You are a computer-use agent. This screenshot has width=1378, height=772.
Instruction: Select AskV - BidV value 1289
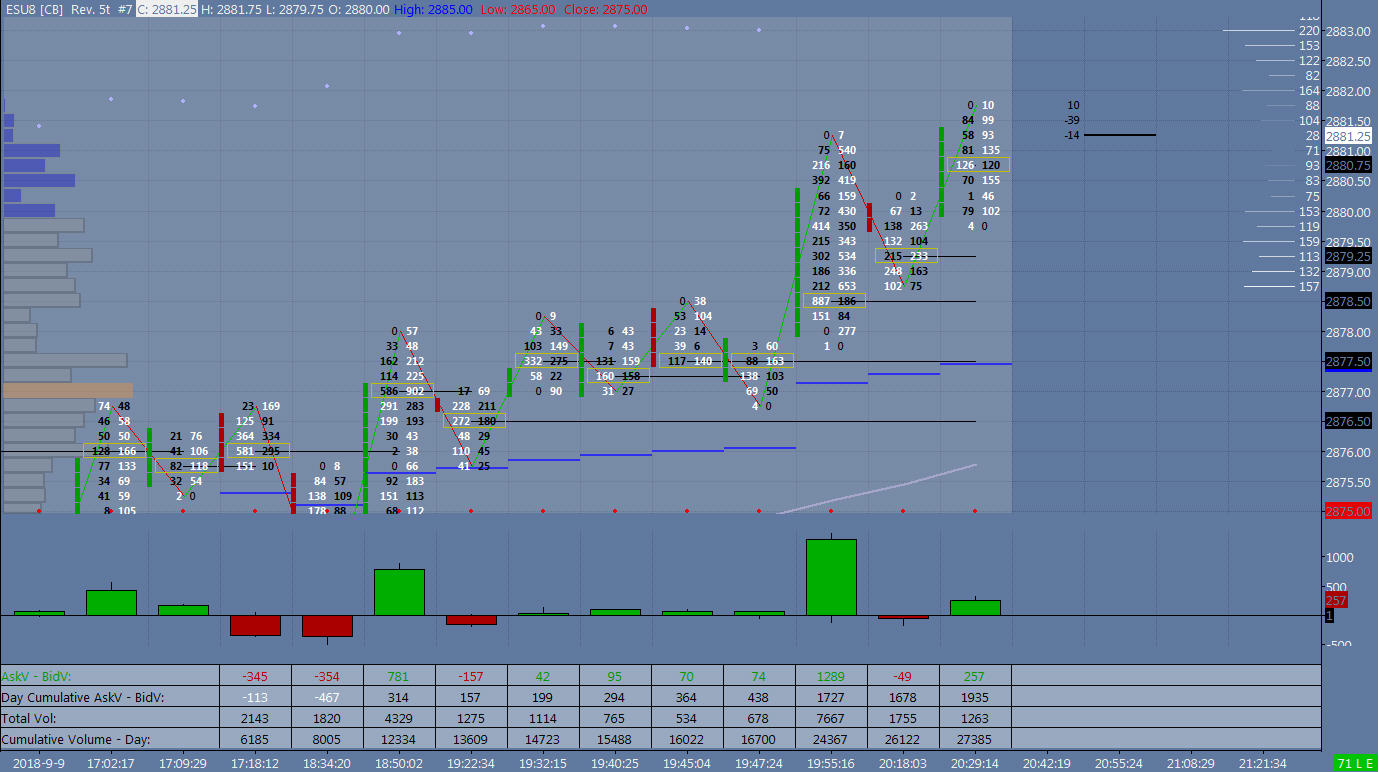[x=831, y=677]
